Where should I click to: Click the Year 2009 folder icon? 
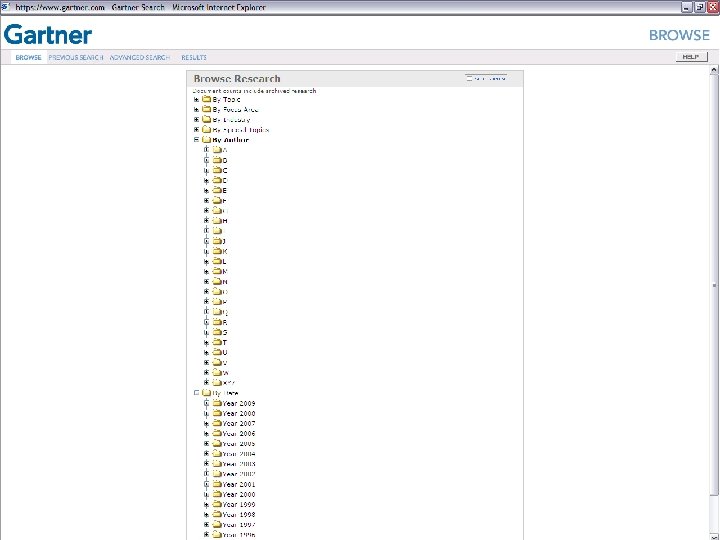click(x=217, y=403)
